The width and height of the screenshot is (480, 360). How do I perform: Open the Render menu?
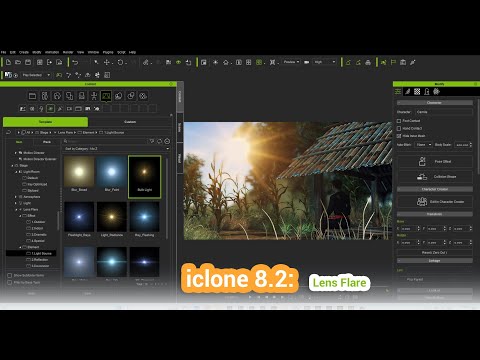point(68,52)
